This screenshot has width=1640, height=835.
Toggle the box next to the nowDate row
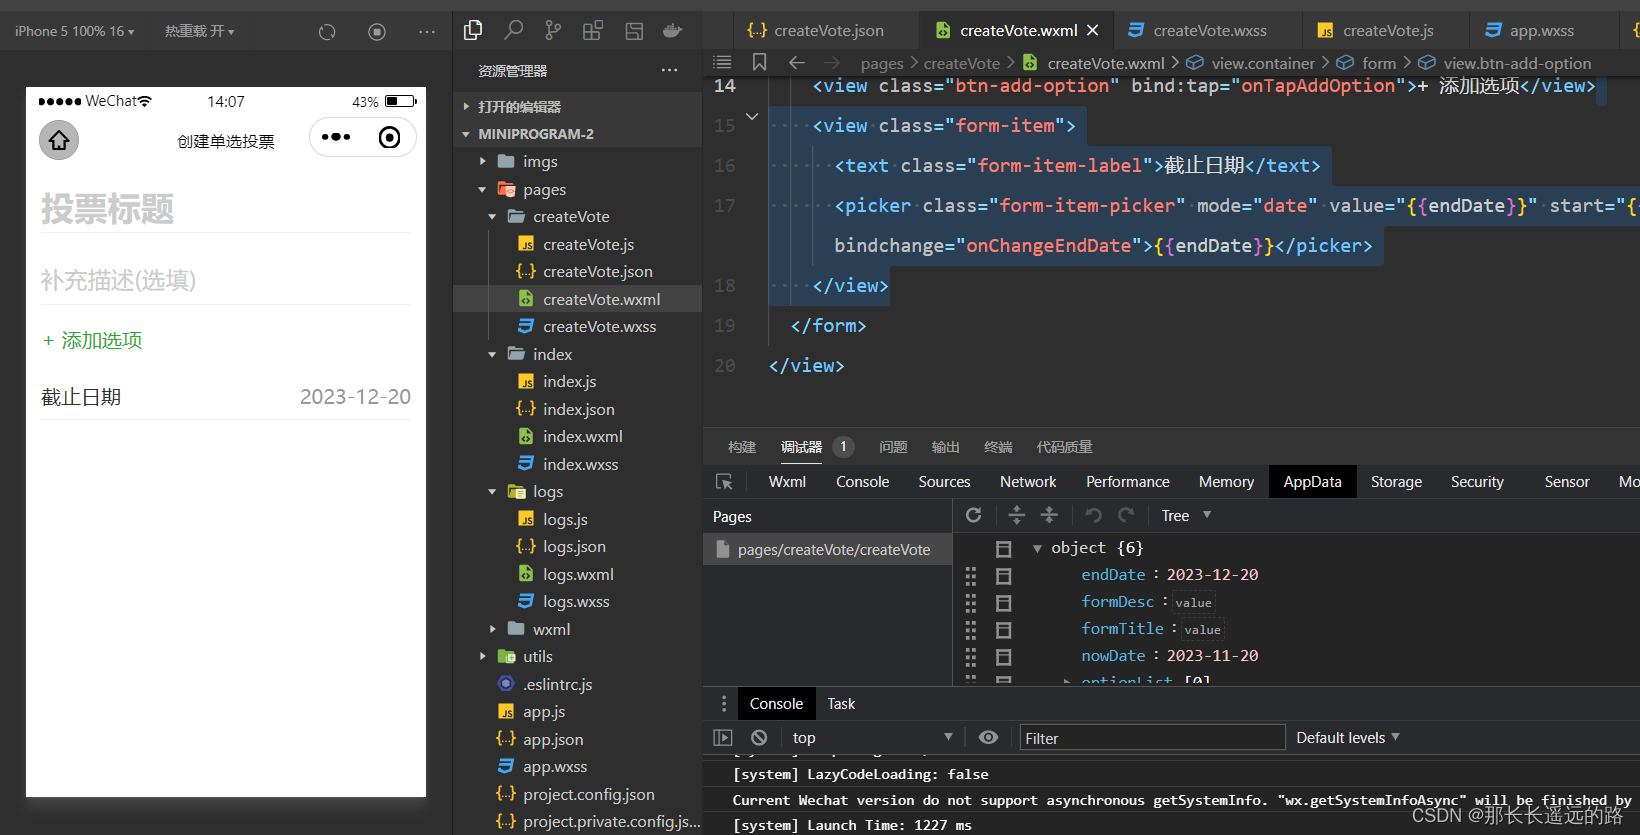(x=1004, y=657)
